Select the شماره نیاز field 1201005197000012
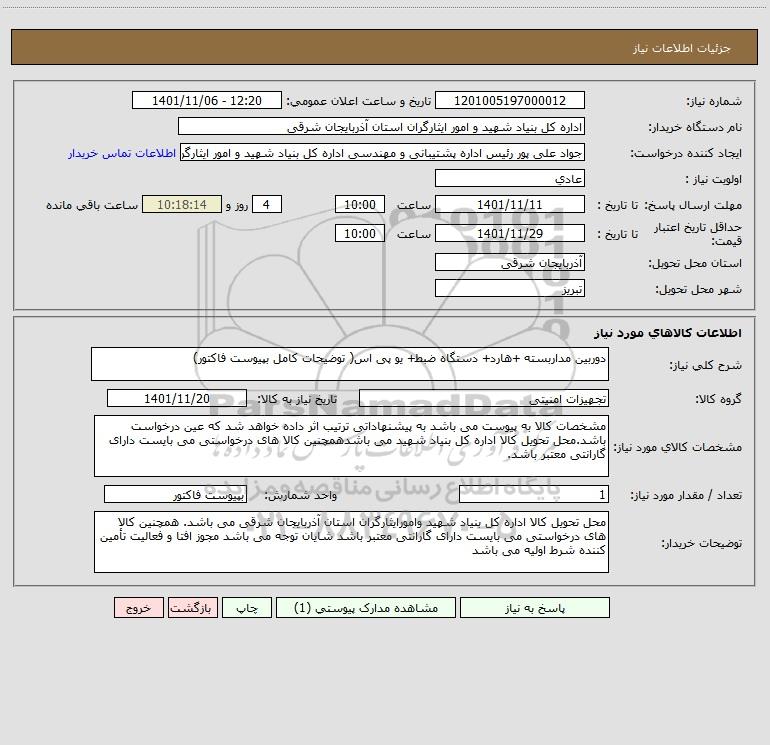770x745 pixels. (x=510, y=101)
